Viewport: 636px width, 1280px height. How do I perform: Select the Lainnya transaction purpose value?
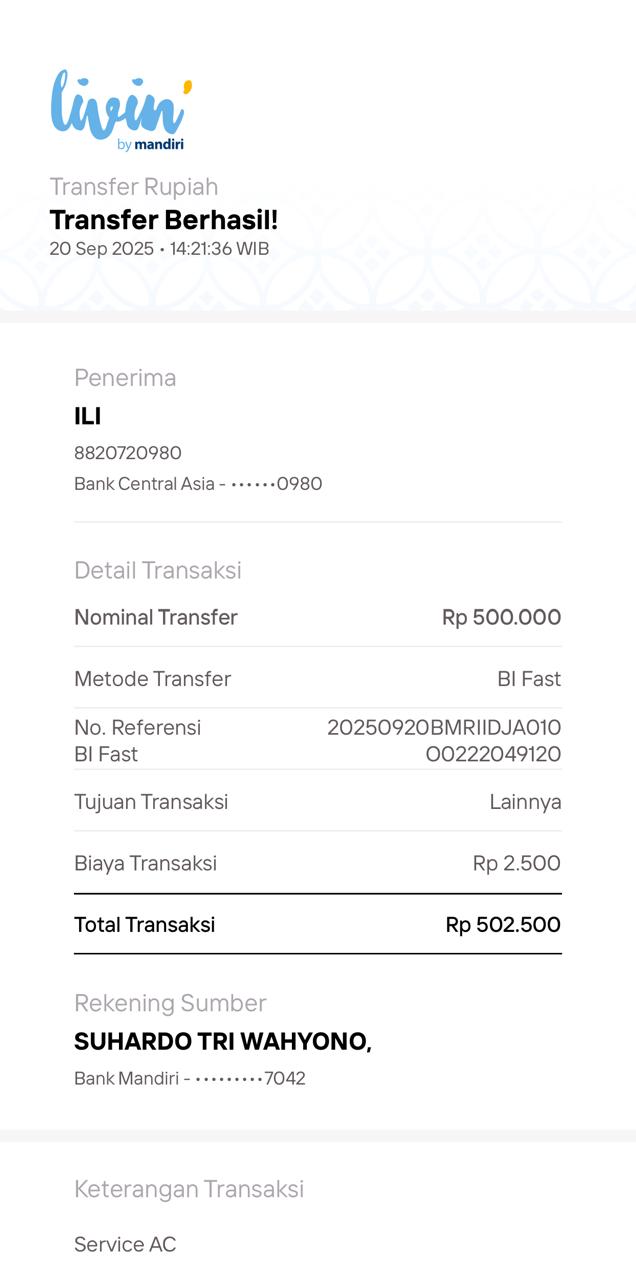pos(525,802)
